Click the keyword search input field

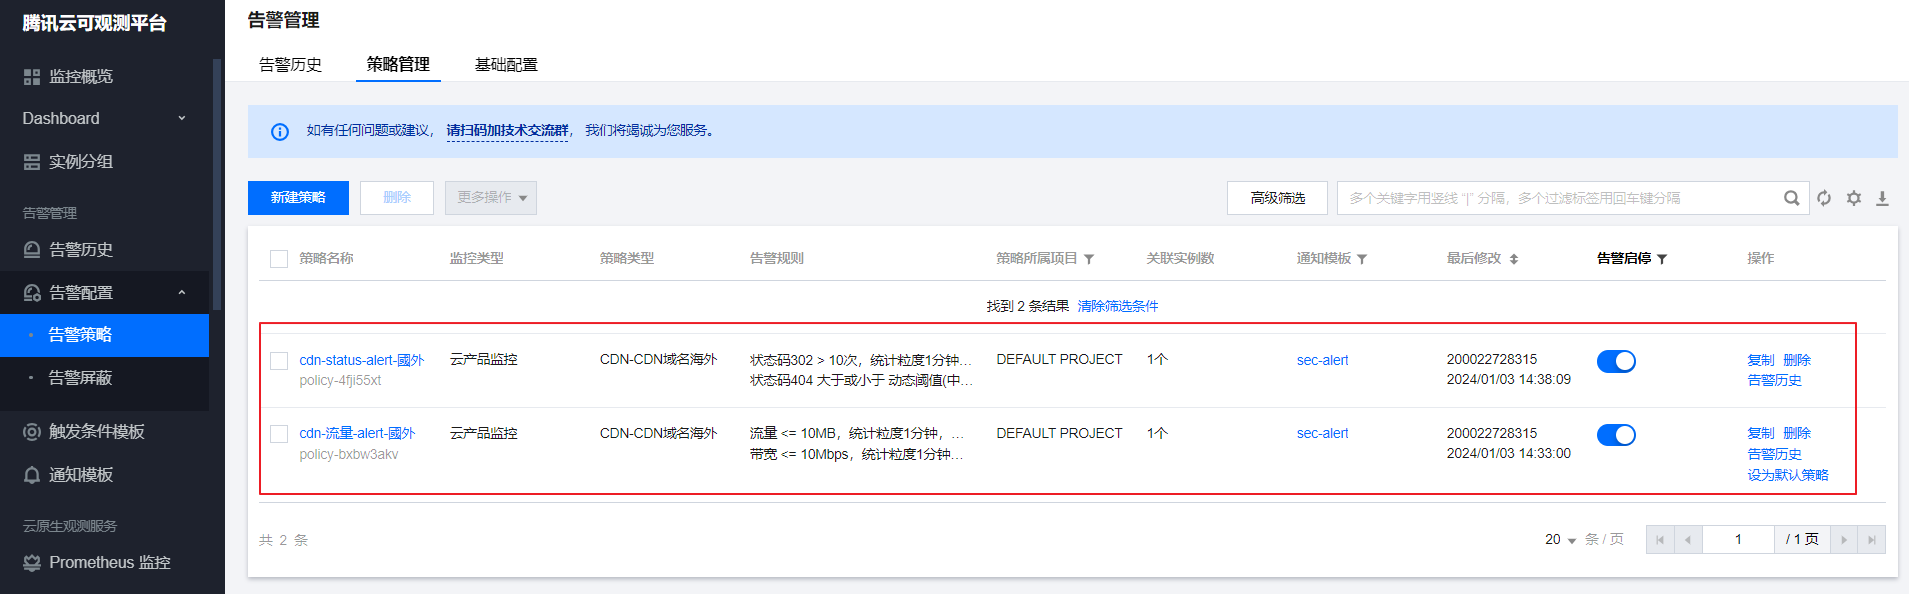(1560, 198)
